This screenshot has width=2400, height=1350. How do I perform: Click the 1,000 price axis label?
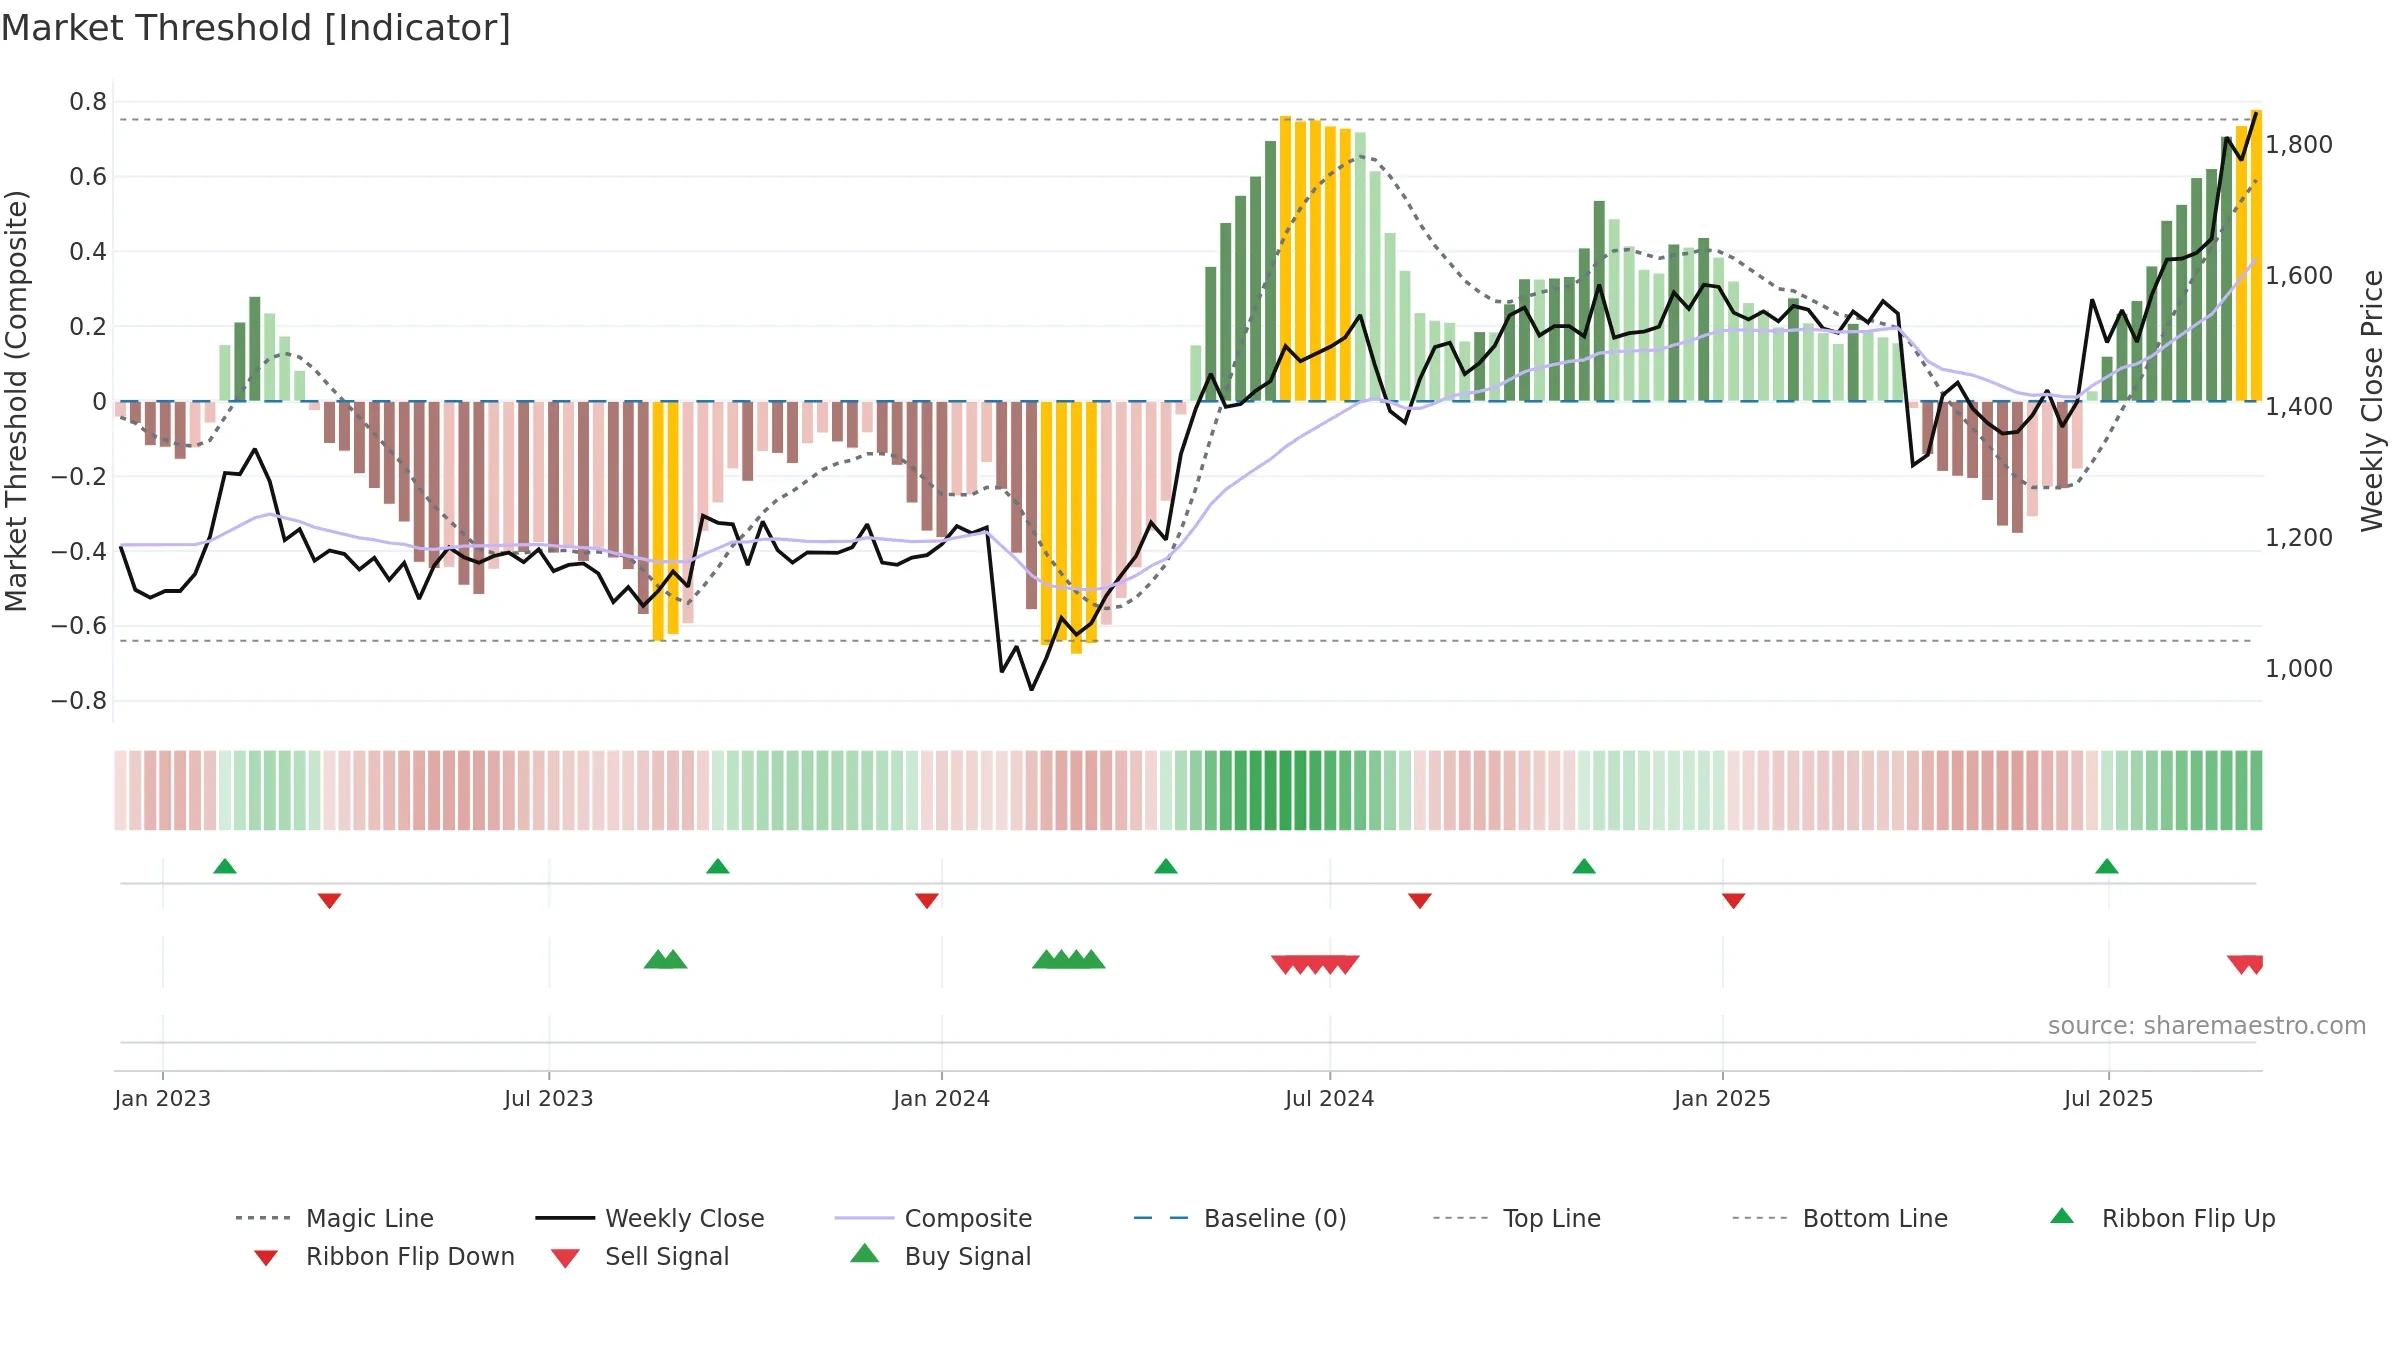point(2299,669)
